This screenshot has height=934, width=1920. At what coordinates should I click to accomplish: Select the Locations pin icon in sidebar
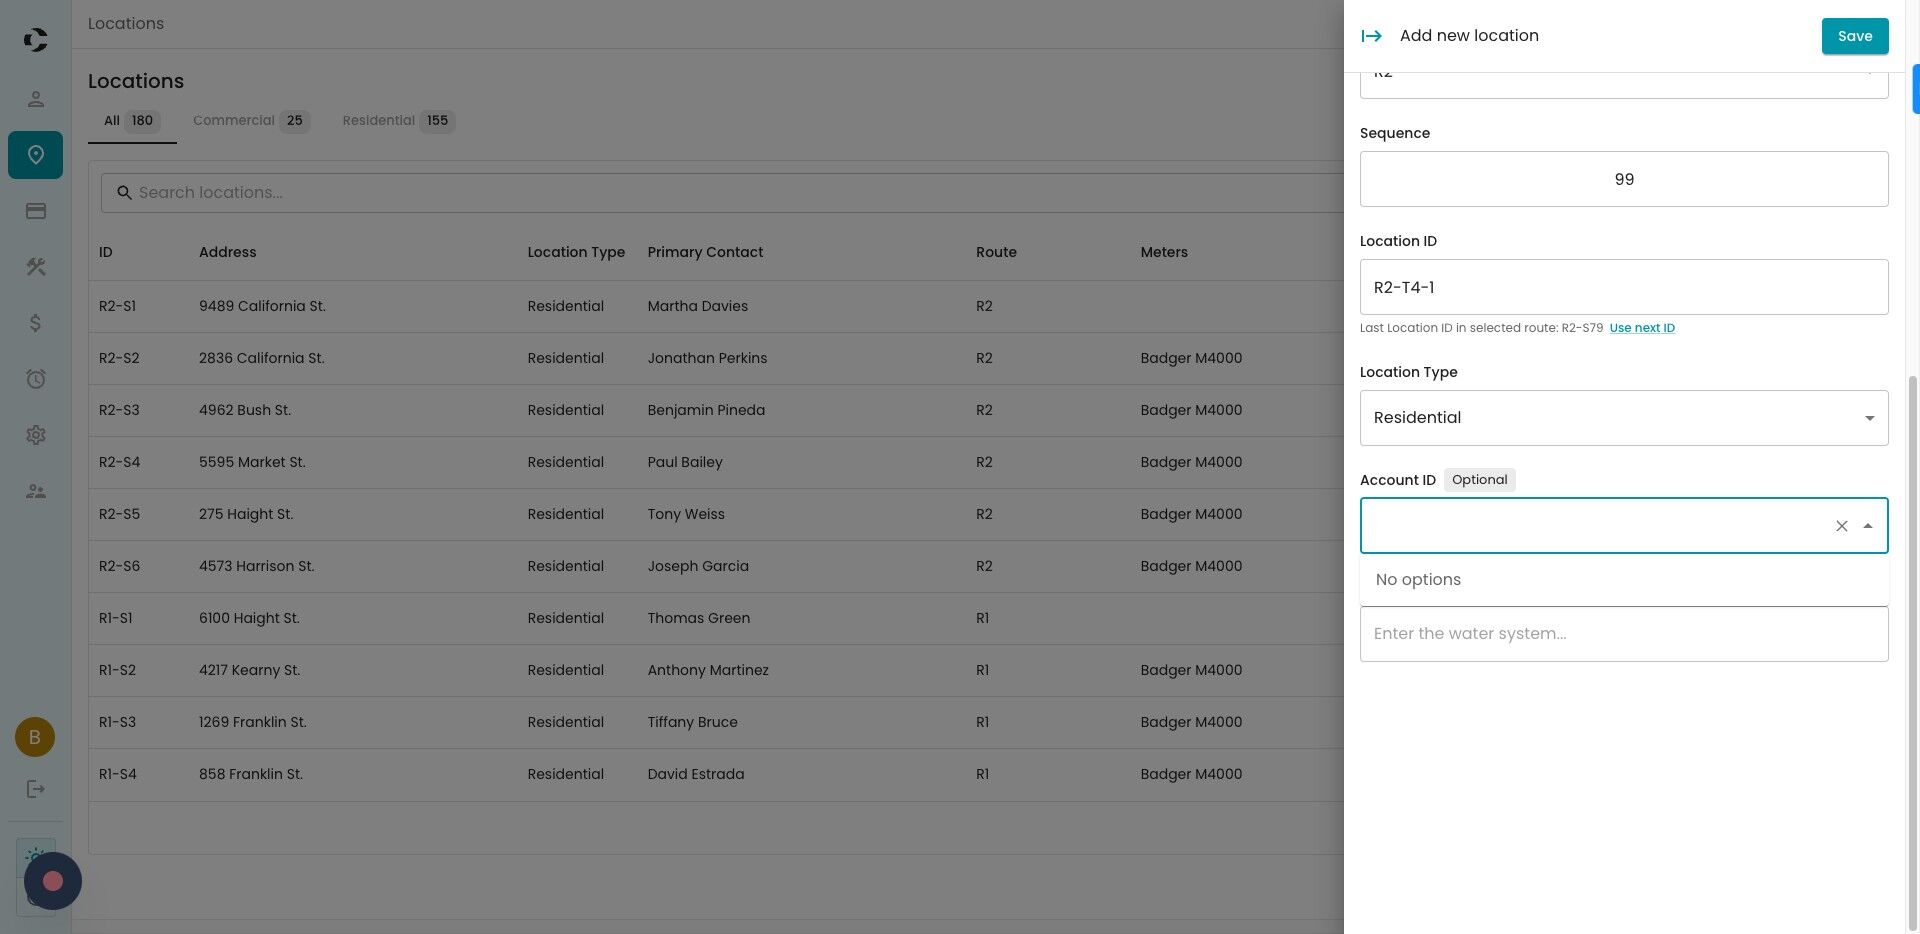click(x=36, y=155)
